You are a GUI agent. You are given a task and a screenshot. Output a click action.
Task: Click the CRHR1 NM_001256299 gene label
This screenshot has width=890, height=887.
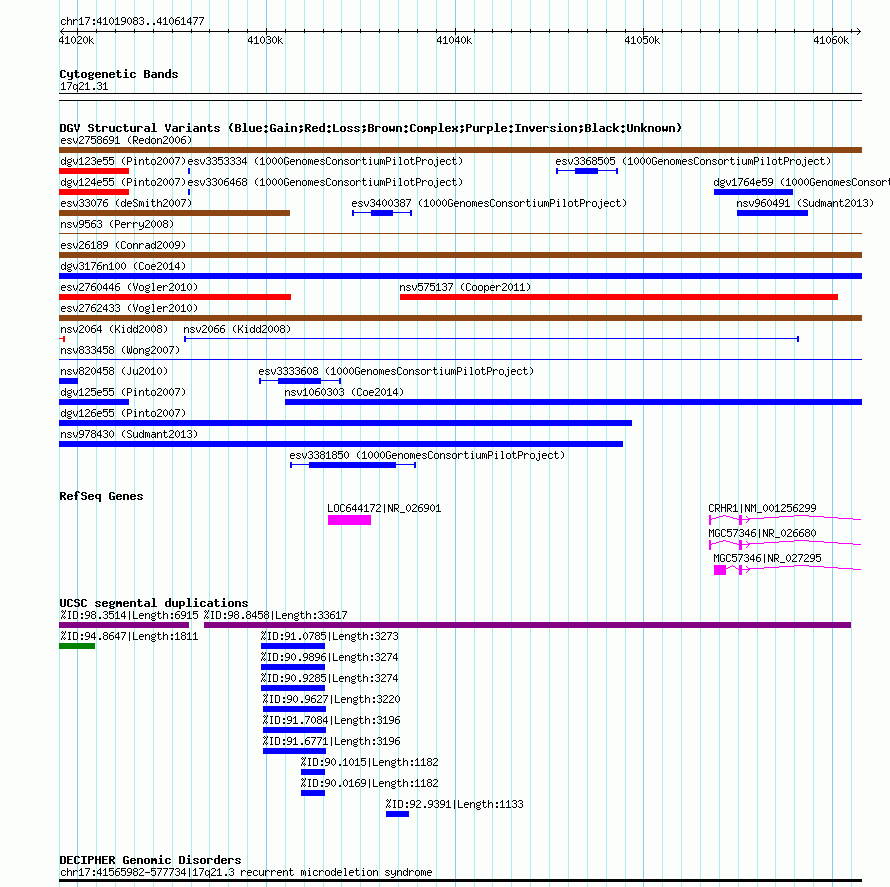[x=762, y=508]
